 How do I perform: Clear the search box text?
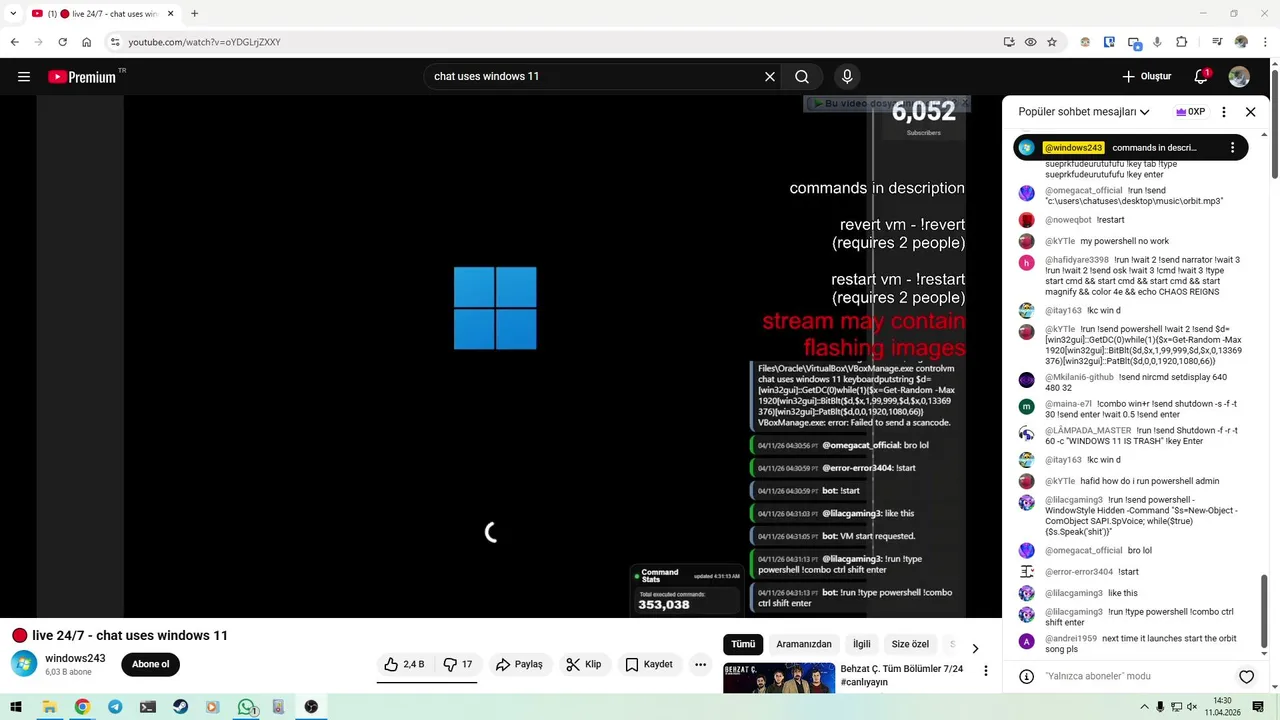770,77
